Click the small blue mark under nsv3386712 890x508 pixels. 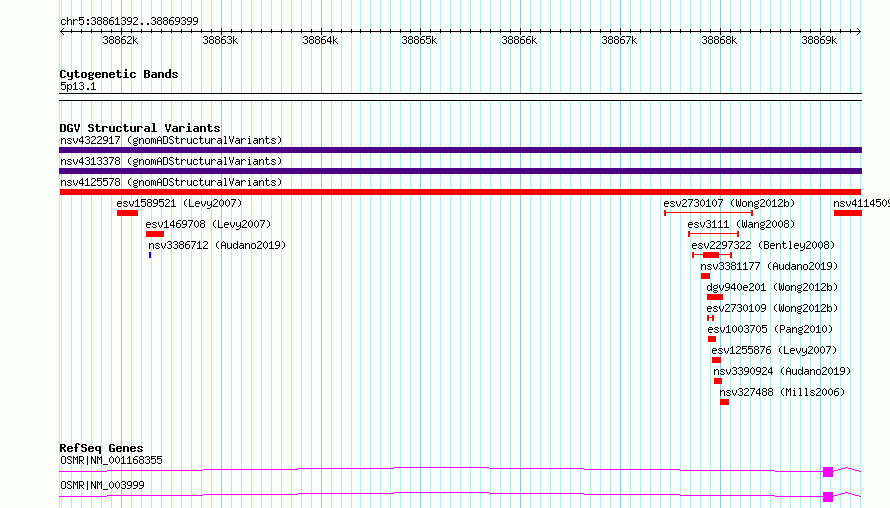pyautogui.click(x=150, y=255)
